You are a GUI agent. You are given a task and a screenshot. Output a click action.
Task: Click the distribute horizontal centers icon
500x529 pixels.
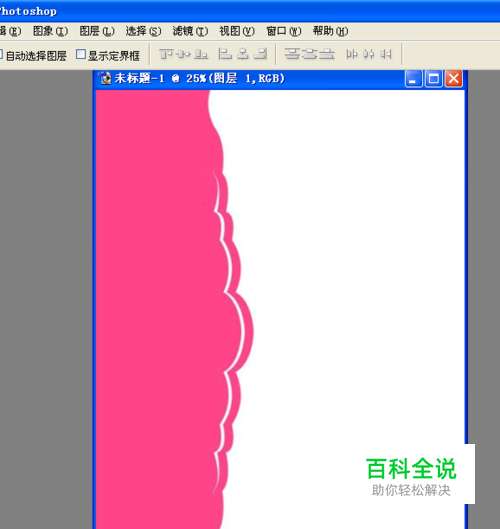[369, 54]
